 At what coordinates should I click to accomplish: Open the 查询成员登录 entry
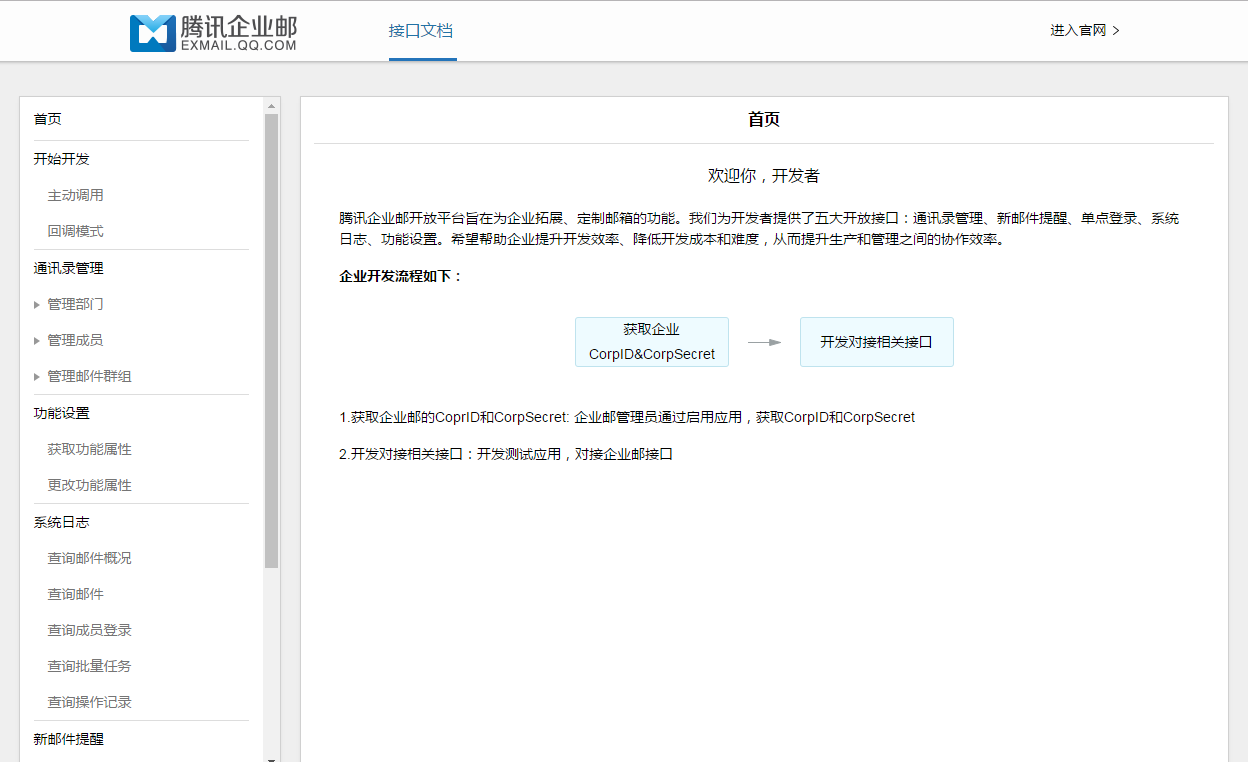[89, 630]
